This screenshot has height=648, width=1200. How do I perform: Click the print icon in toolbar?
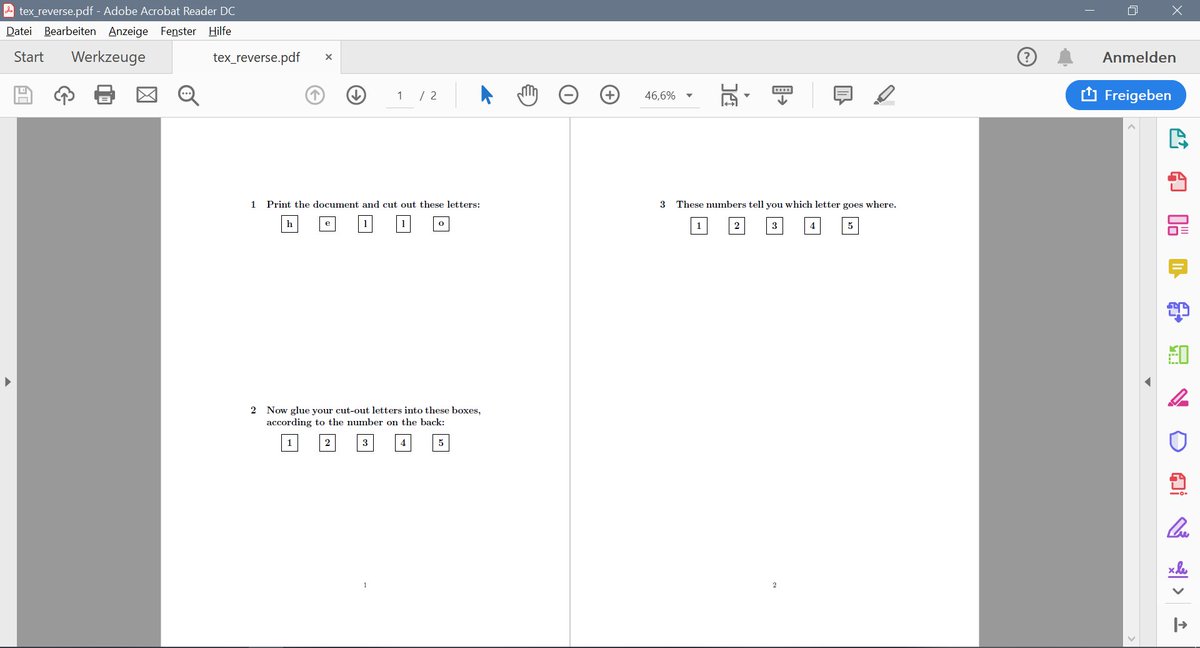pyautogui.click(x=104, y=95)
